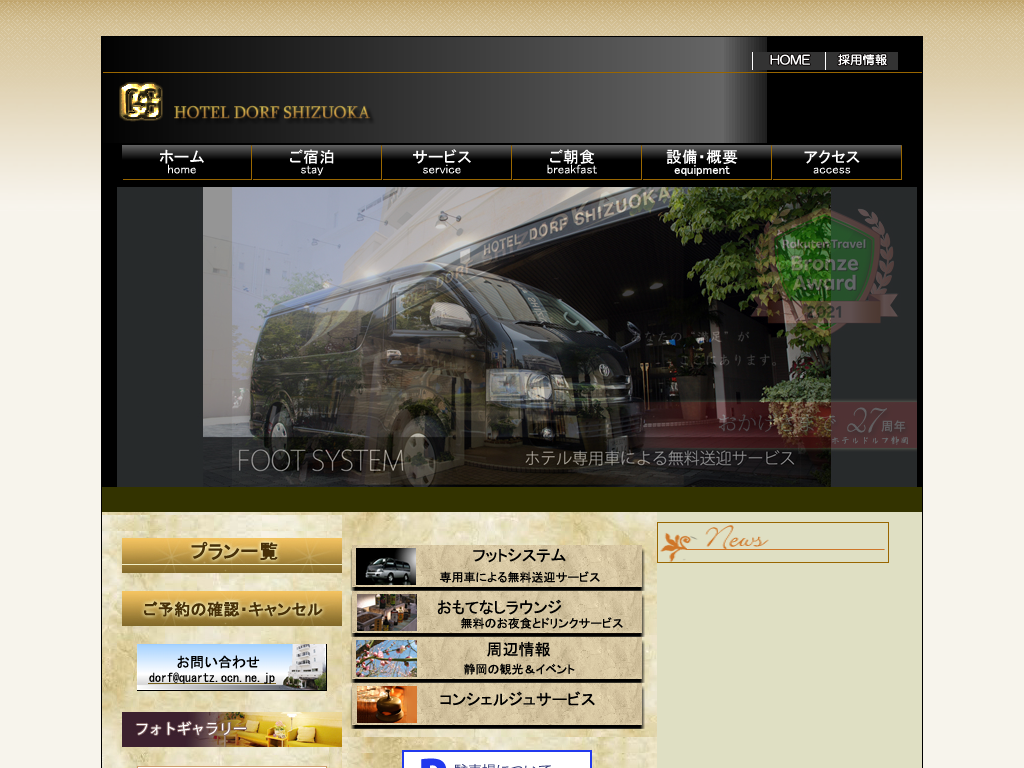Open おもてなしラウンジ evening meal banner
The width and height of the screenshot is (1024, 768).
click(498, 613)
